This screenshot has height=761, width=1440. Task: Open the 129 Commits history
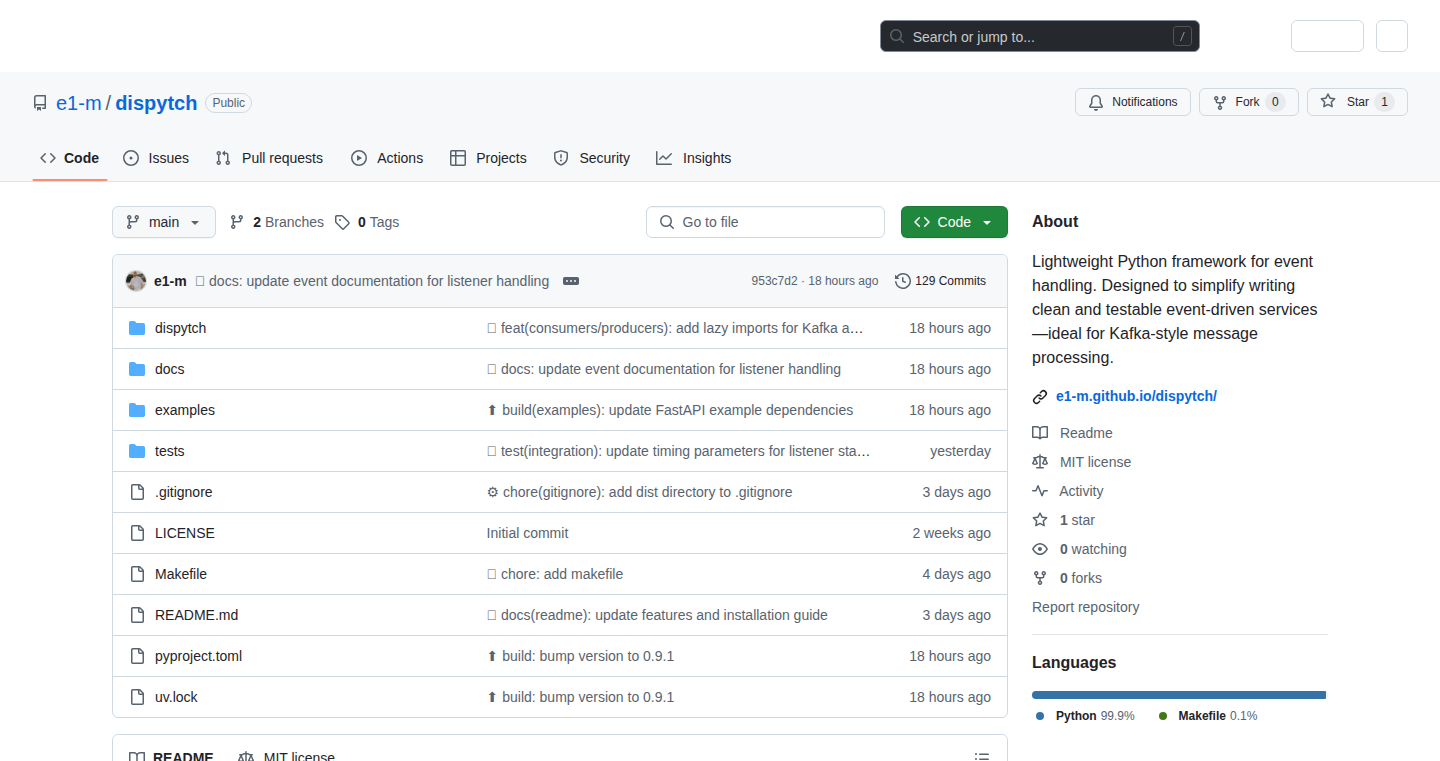941,281
